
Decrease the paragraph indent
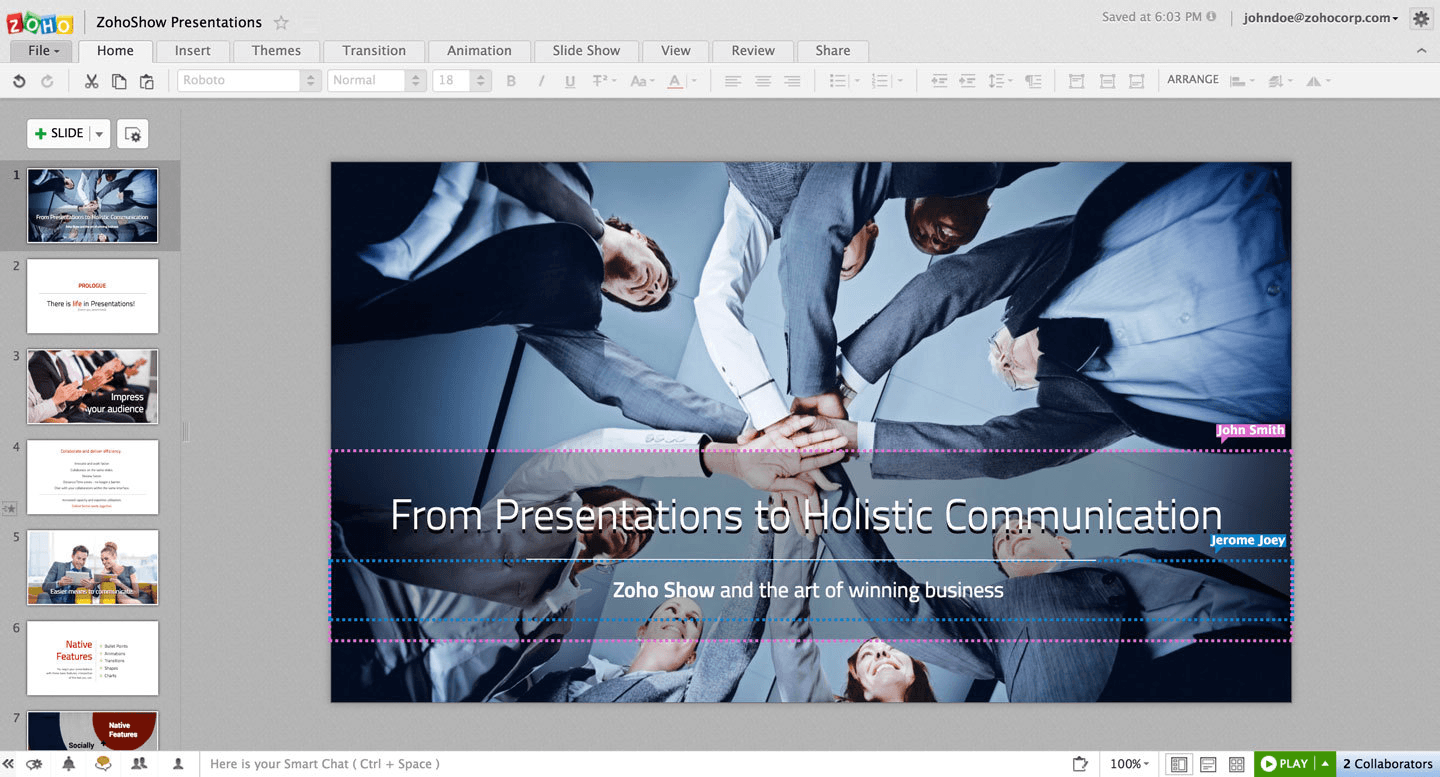[939, 81]
